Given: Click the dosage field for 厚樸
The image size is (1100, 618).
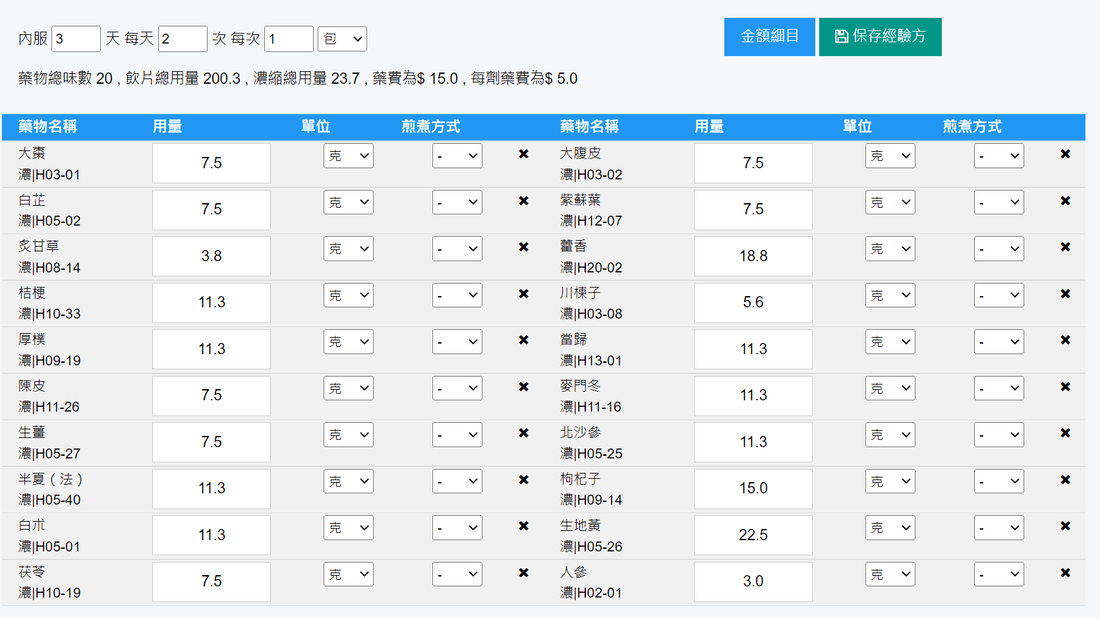Looking at the screenshot, I should click(x=211, y=349).
